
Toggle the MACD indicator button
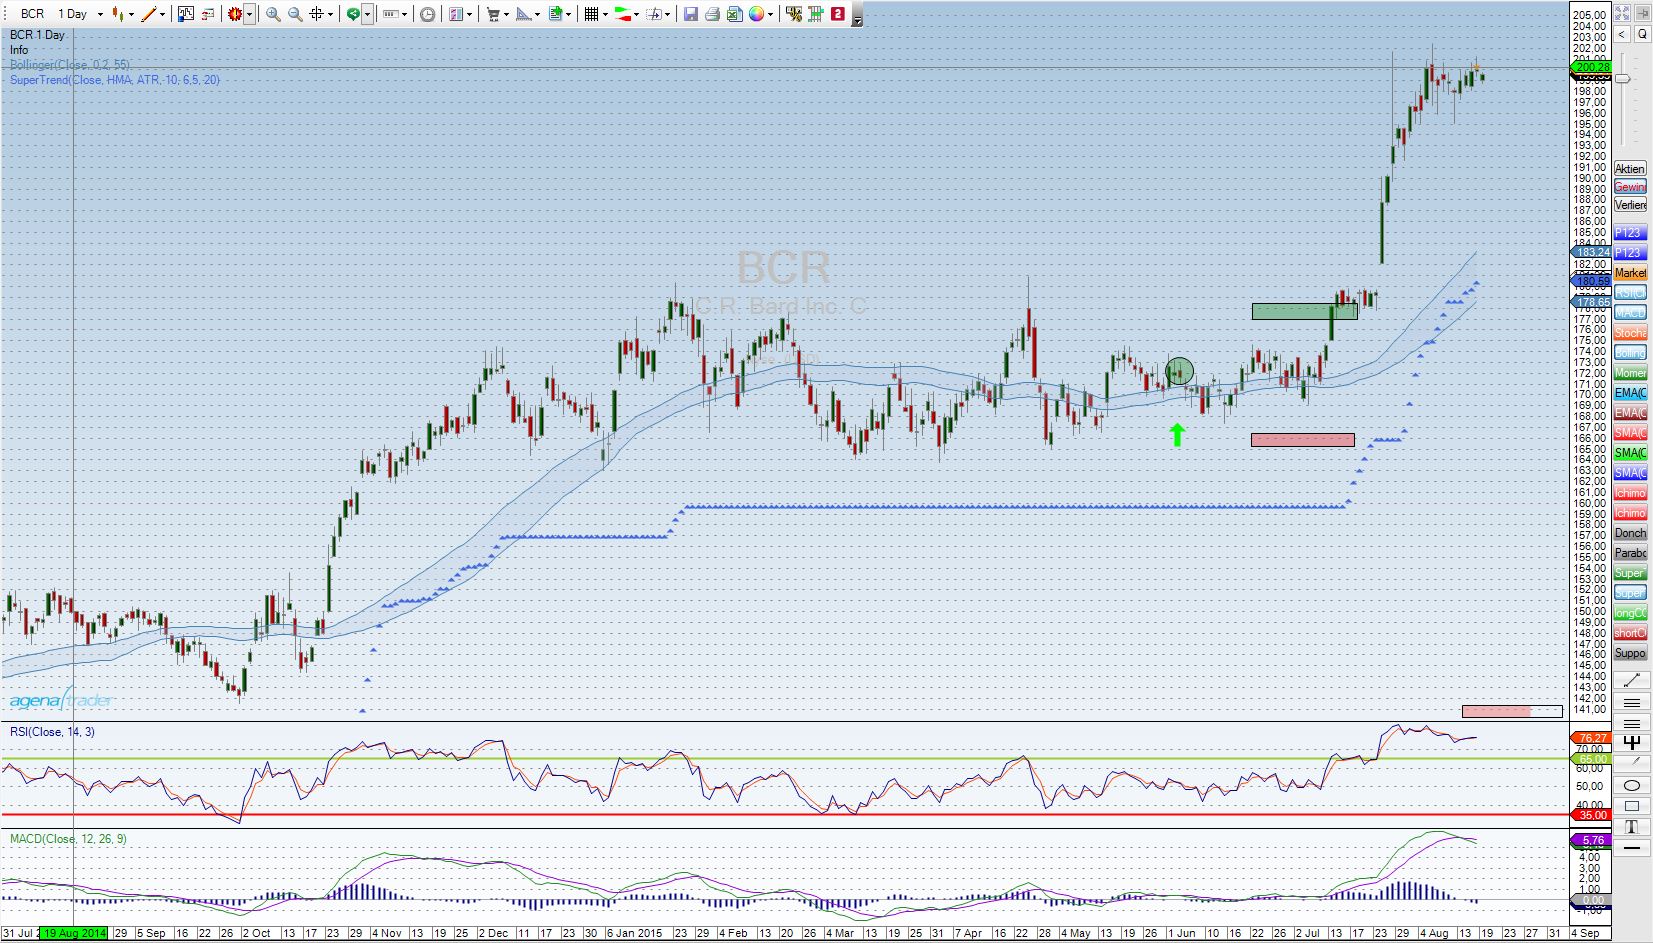pyautogui.click(x=1630, y=313)
